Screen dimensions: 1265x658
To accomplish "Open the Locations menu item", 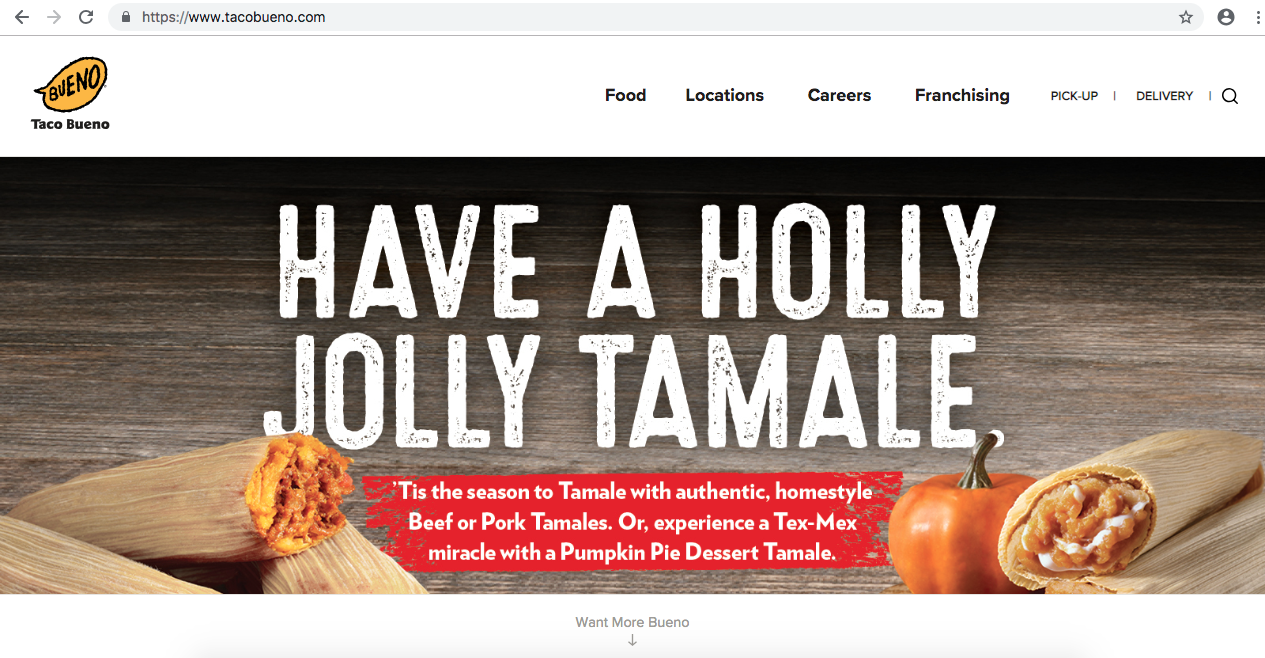I will tap(724, 95).
